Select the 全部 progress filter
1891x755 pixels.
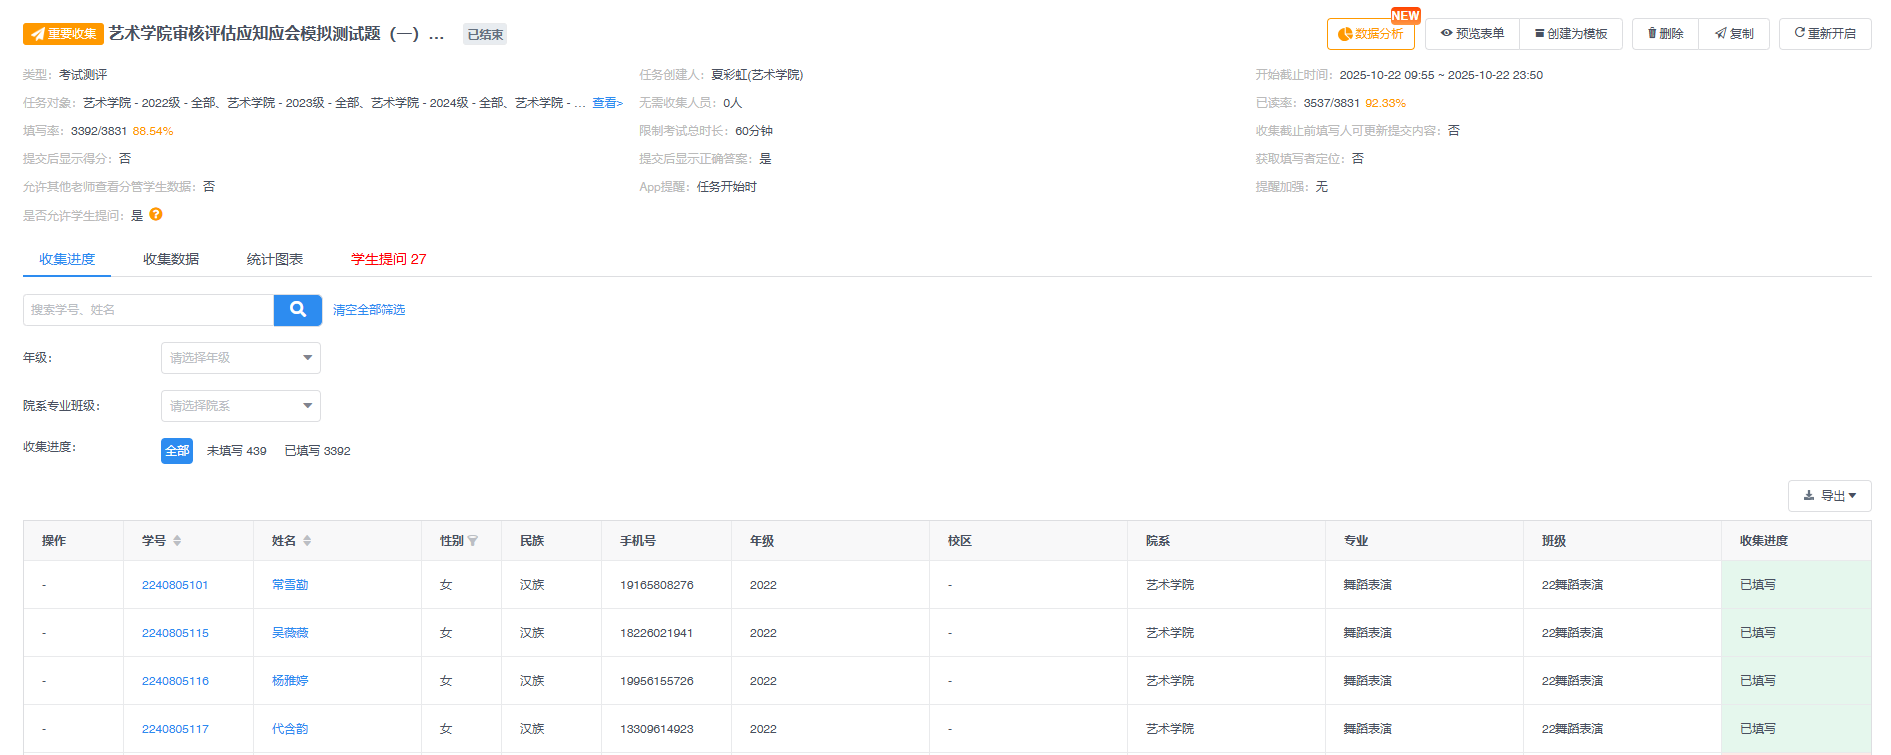pyautogui.click(x=177, y=451)
